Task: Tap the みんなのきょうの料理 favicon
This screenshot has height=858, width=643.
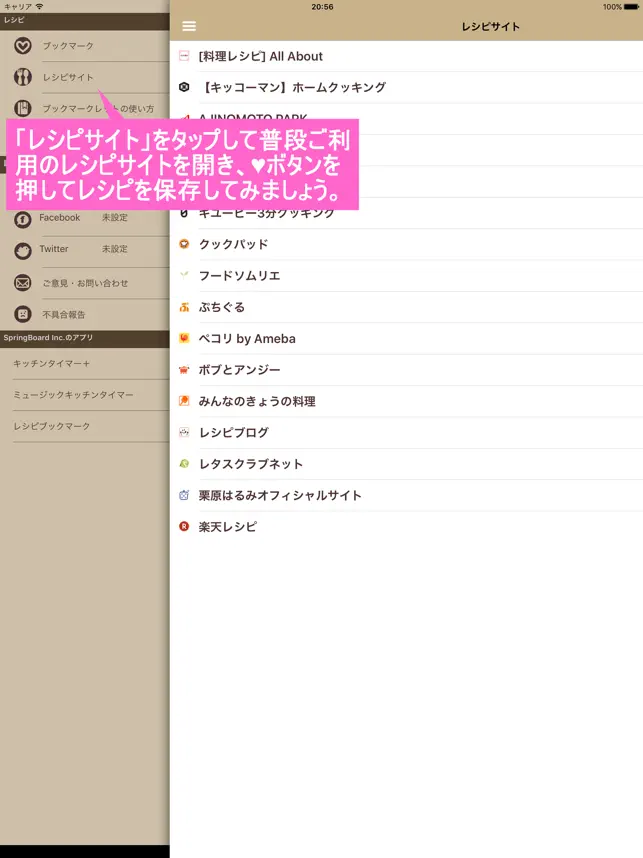Action: (x=184, y=401)
